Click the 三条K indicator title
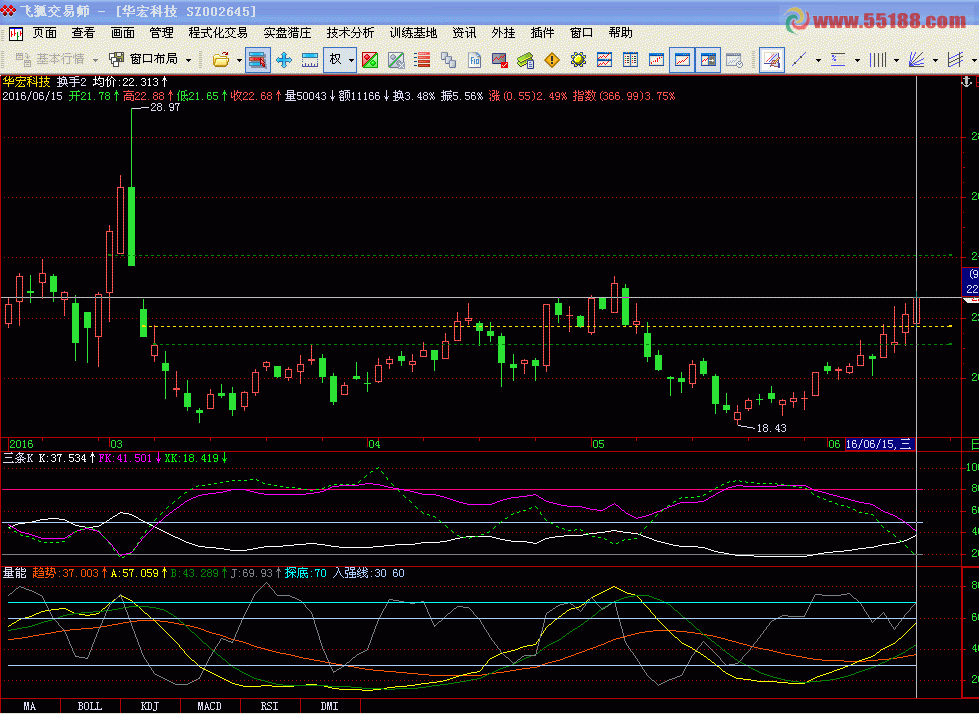The height and width of the screenshot is (714, 979). tap(18, 458)
